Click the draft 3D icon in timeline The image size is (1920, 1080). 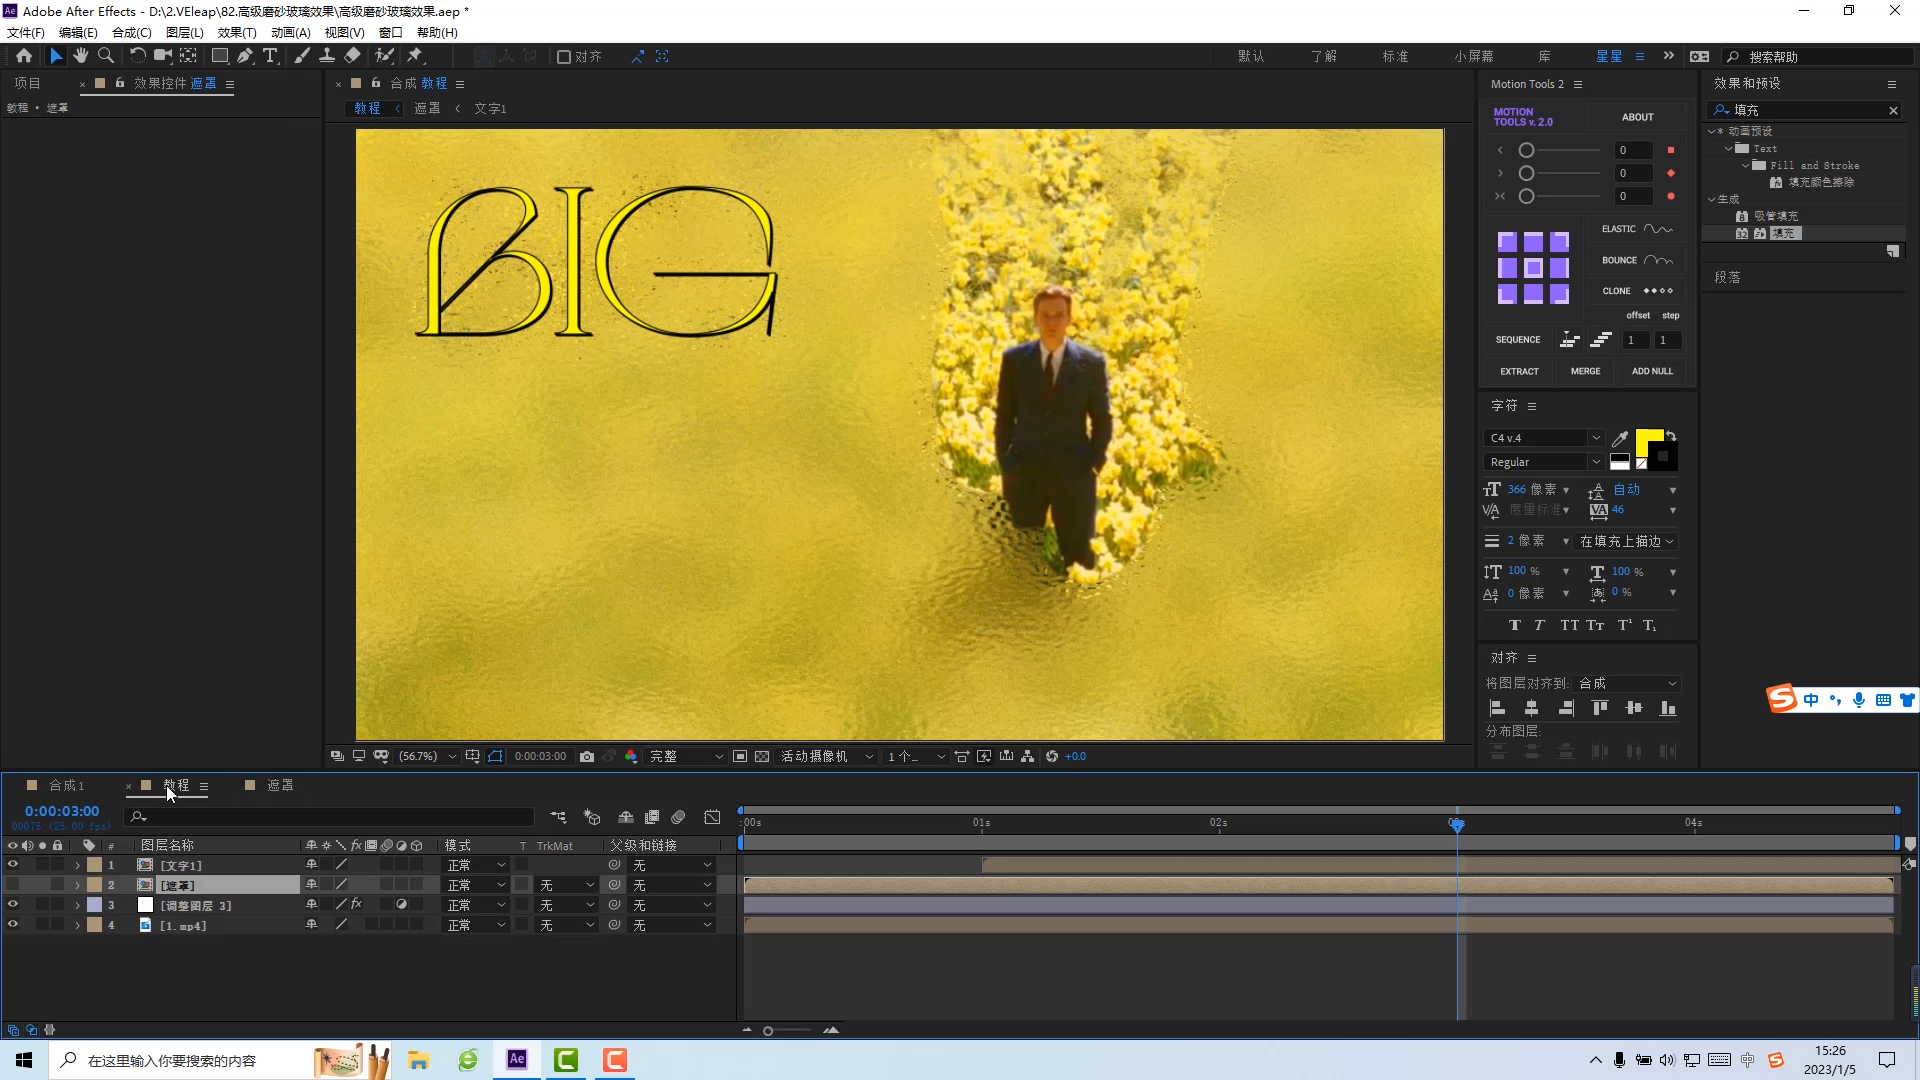(x=592, y=818)
